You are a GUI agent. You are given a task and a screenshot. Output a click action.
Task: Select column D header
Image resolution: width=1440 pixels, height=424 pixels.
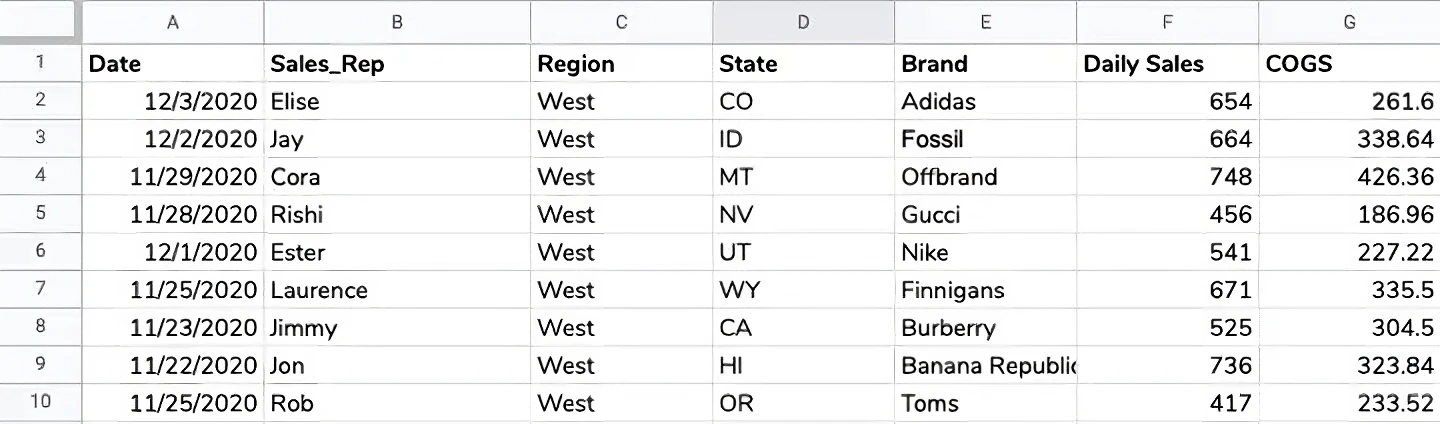(803, 22)
